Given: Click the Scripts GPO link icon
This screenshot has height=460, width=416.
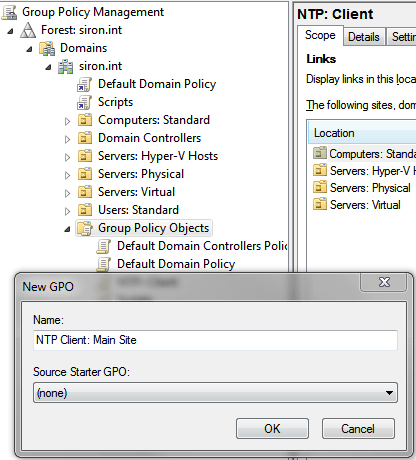Looking at the screenshot, I should tap(84, 102).
